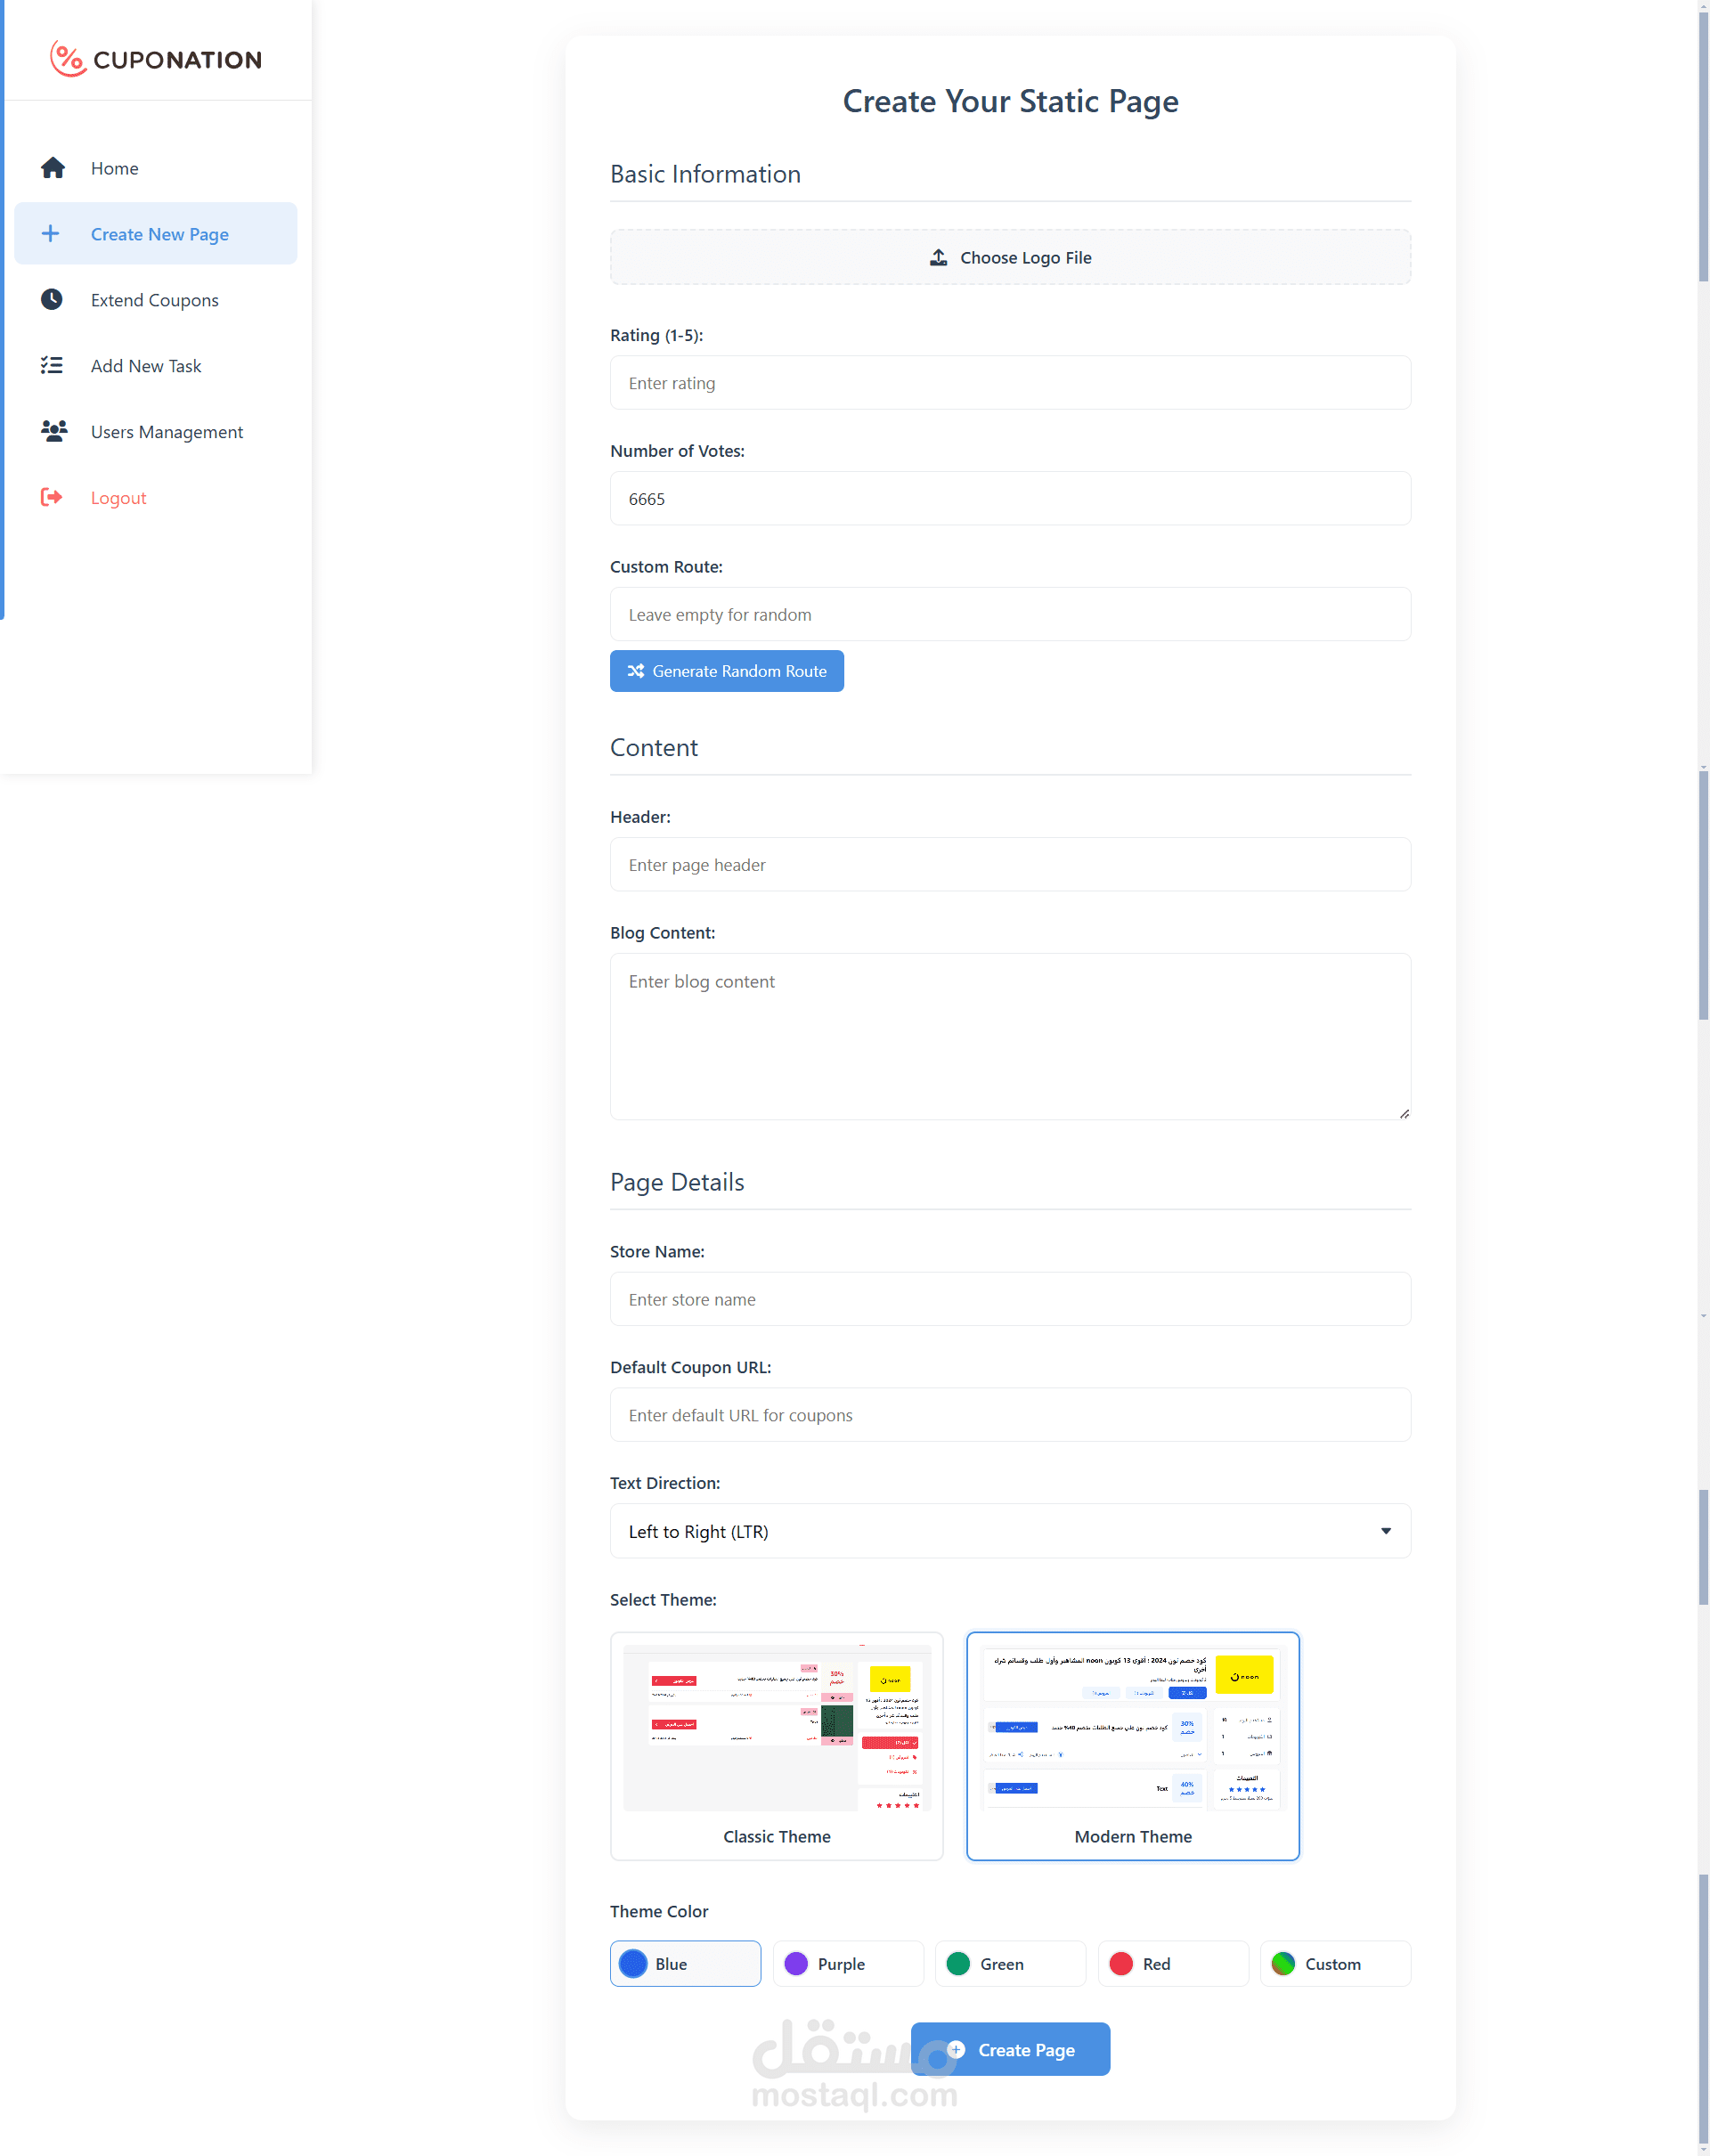Choose the Red theme color option
Image resolution: width=1710 pixels, height=2156 pixels.
(1172, 1964)
